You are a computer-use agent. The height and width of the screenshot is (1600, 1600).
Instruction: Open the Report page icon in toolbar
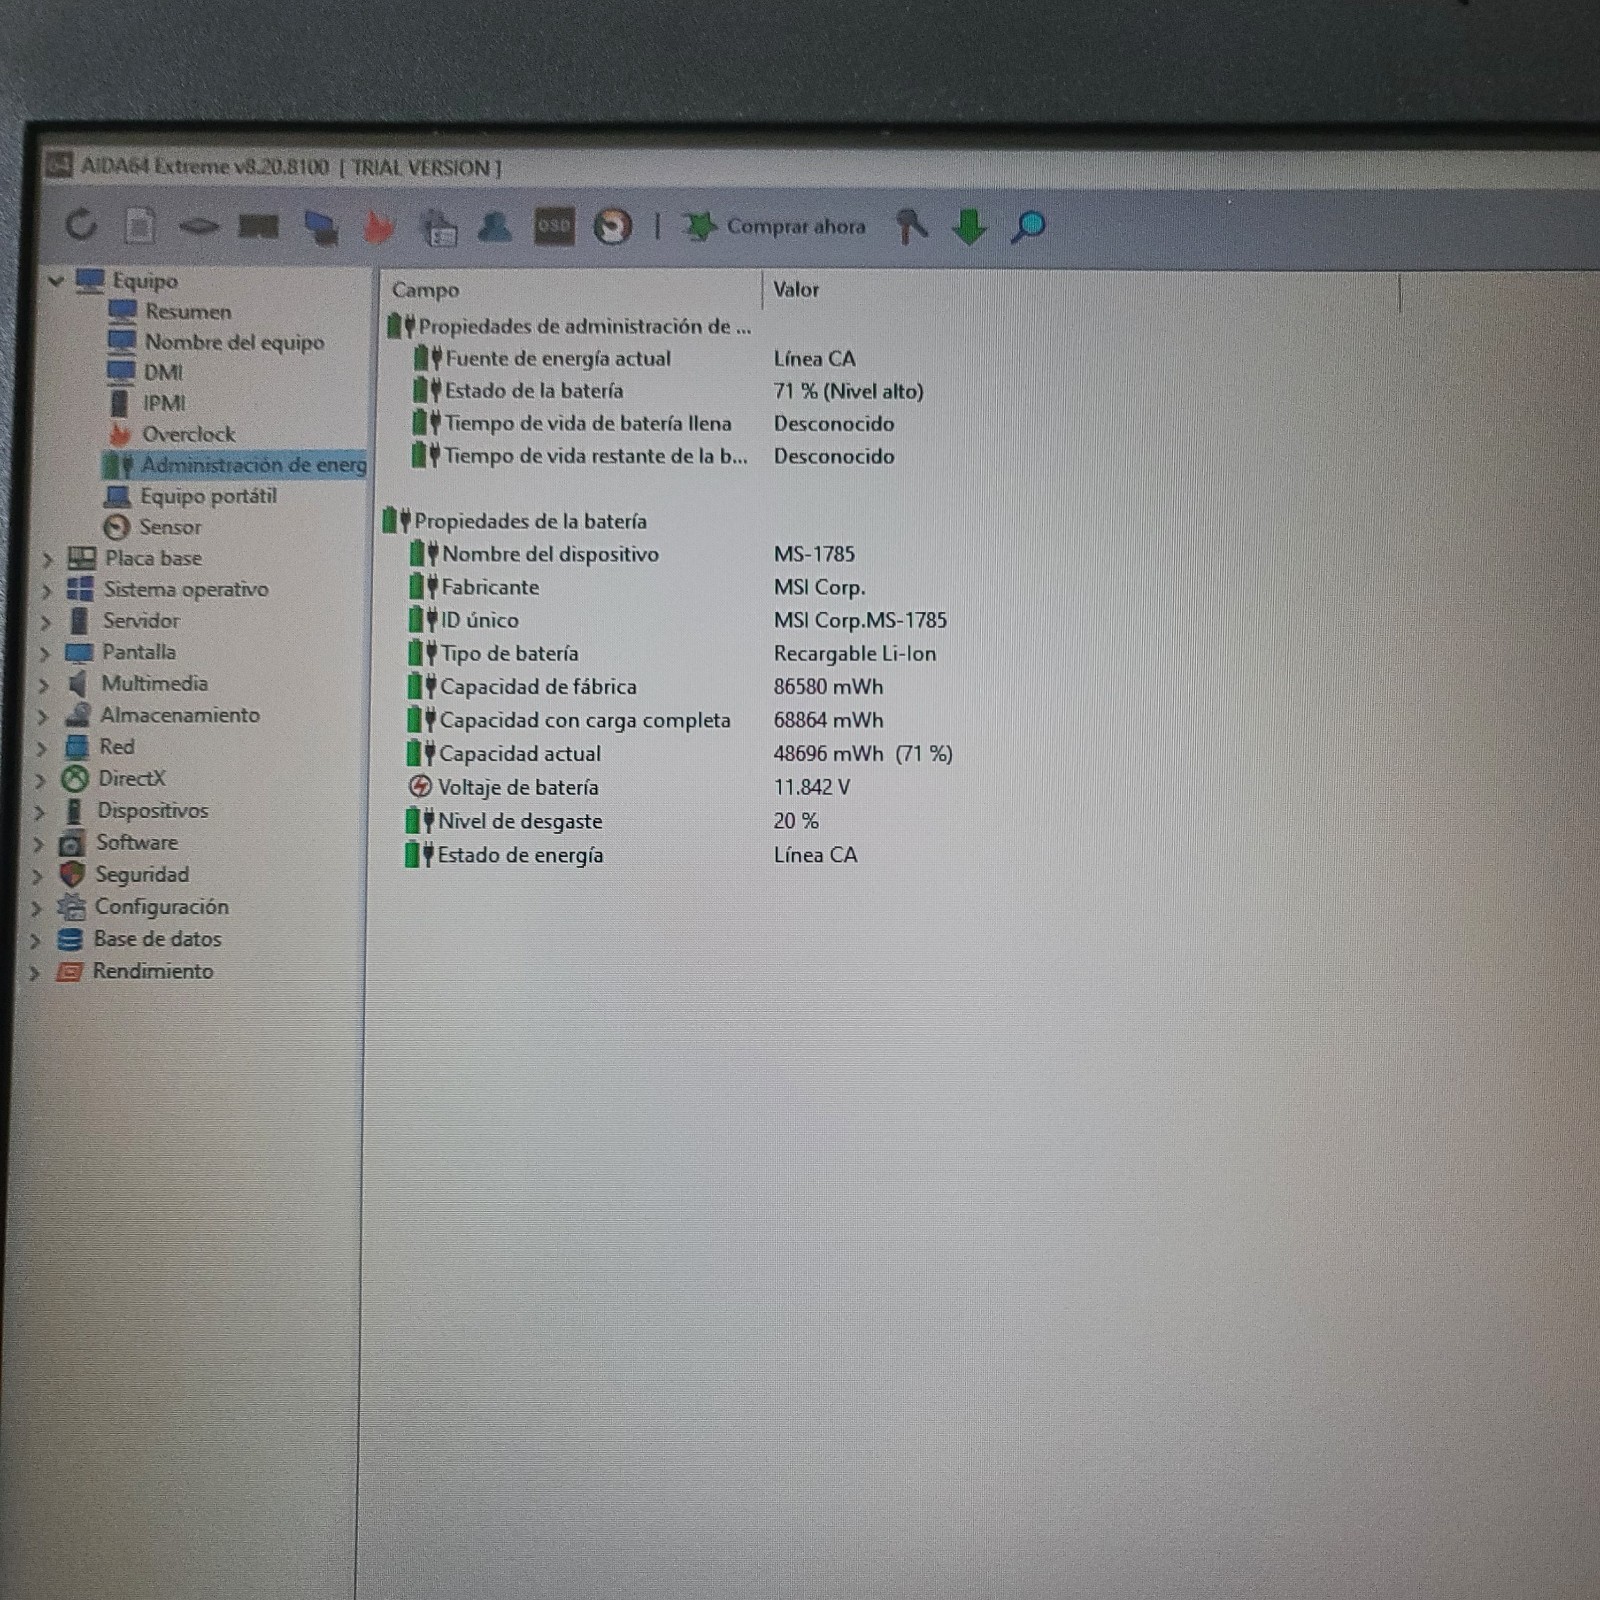click(x=139, y=226)
